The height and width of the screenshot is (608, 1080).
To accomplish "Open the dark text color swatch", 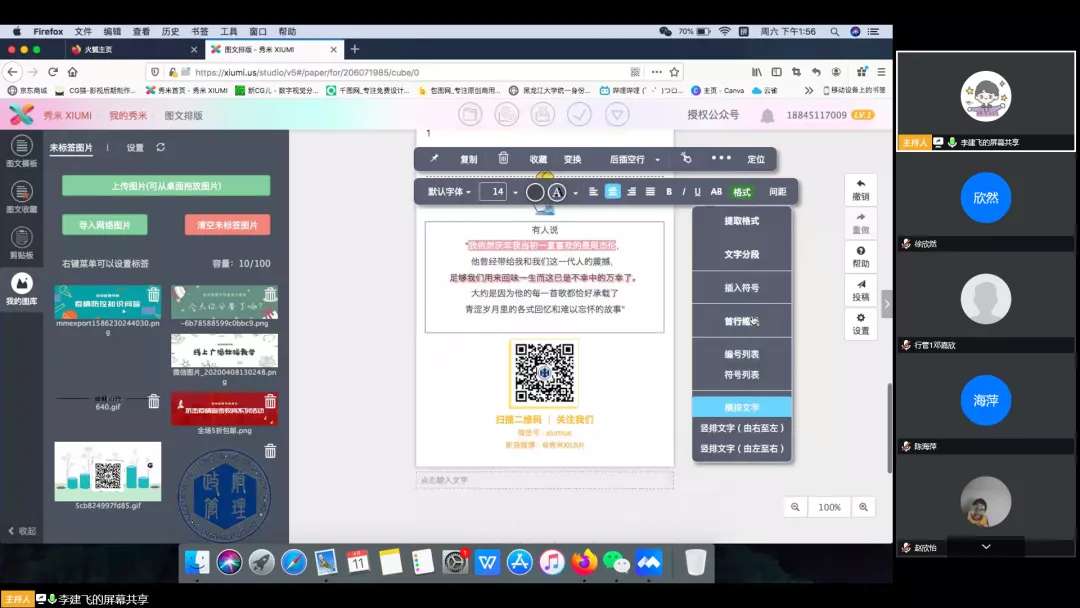I will (535, 192).
